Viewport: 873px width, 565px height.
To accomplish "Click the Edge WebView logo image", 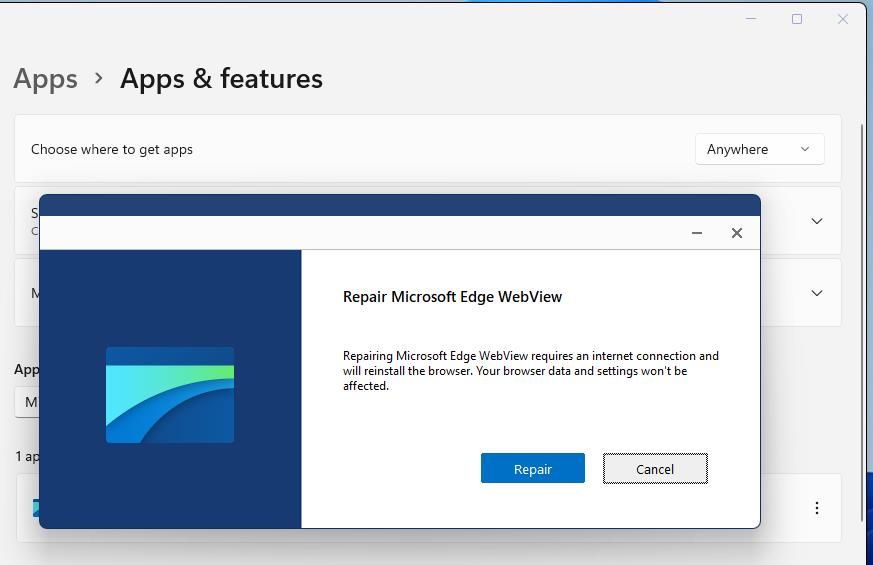I will [x=170, y=395].
